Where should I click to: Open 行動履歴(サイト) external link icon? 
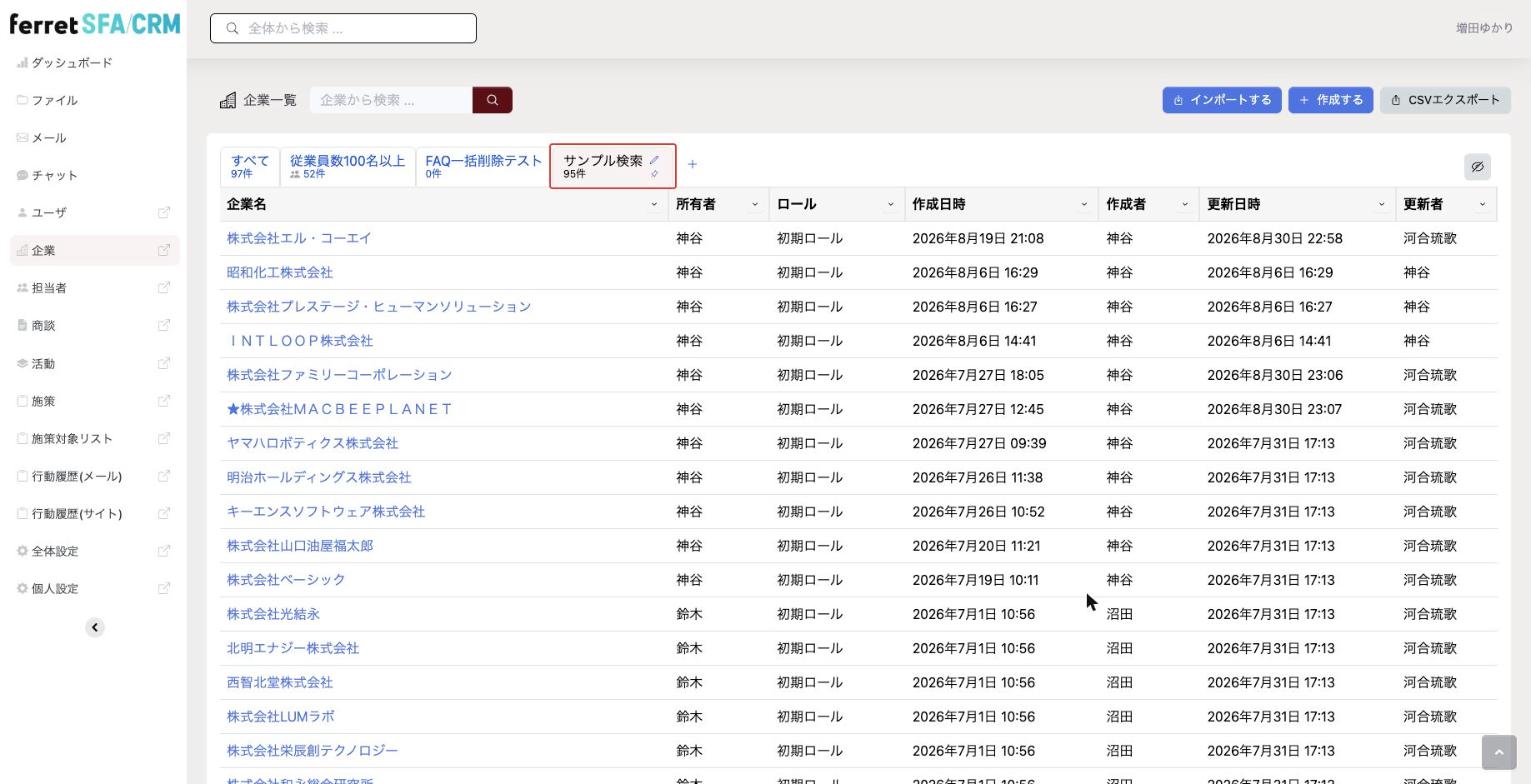click(164, 513)
